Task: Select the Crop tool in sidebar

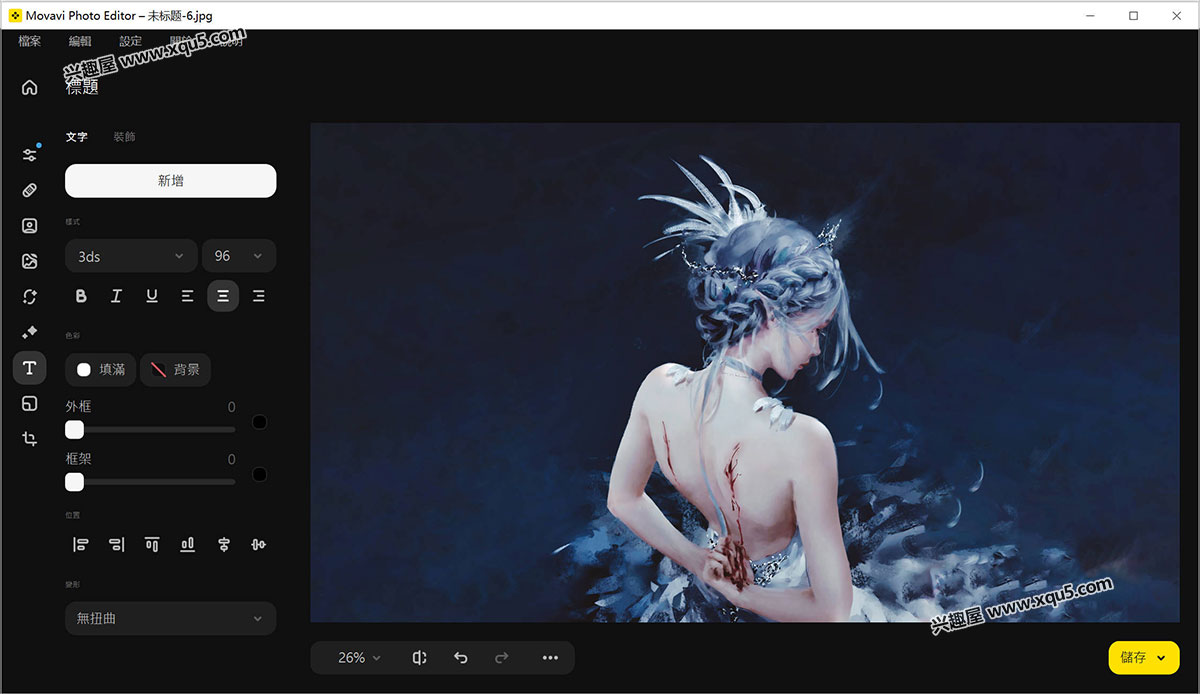Action: 30,439
